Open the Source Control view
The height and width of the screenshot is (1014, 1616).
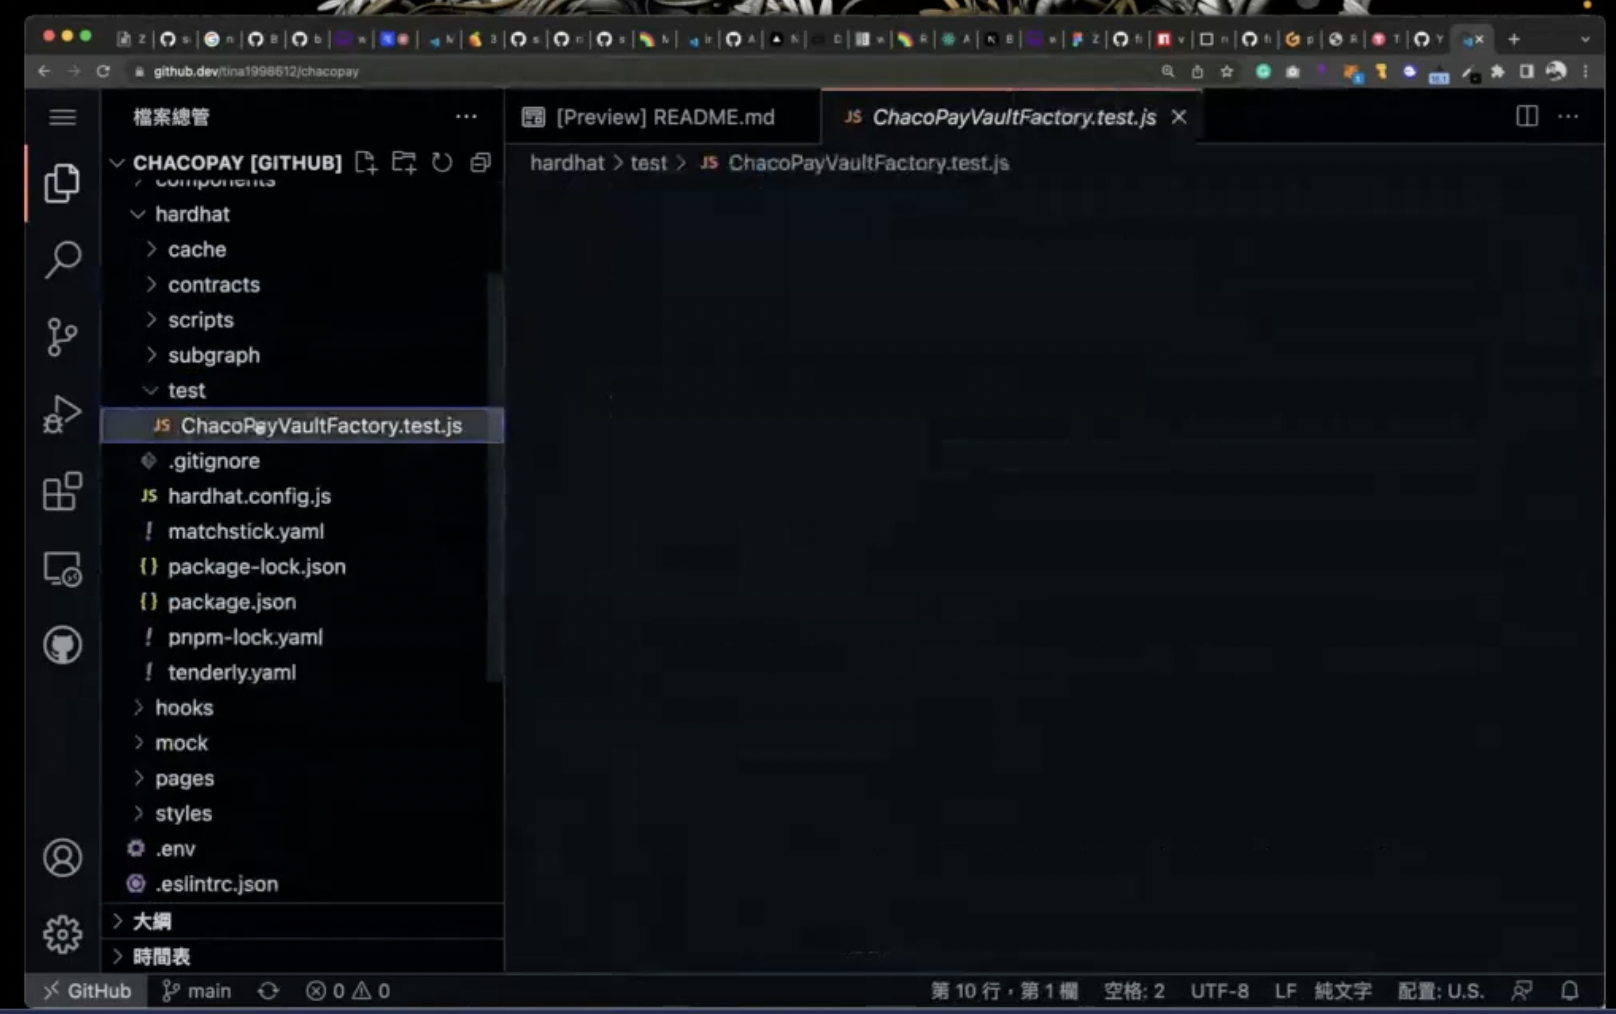[62, 337]
